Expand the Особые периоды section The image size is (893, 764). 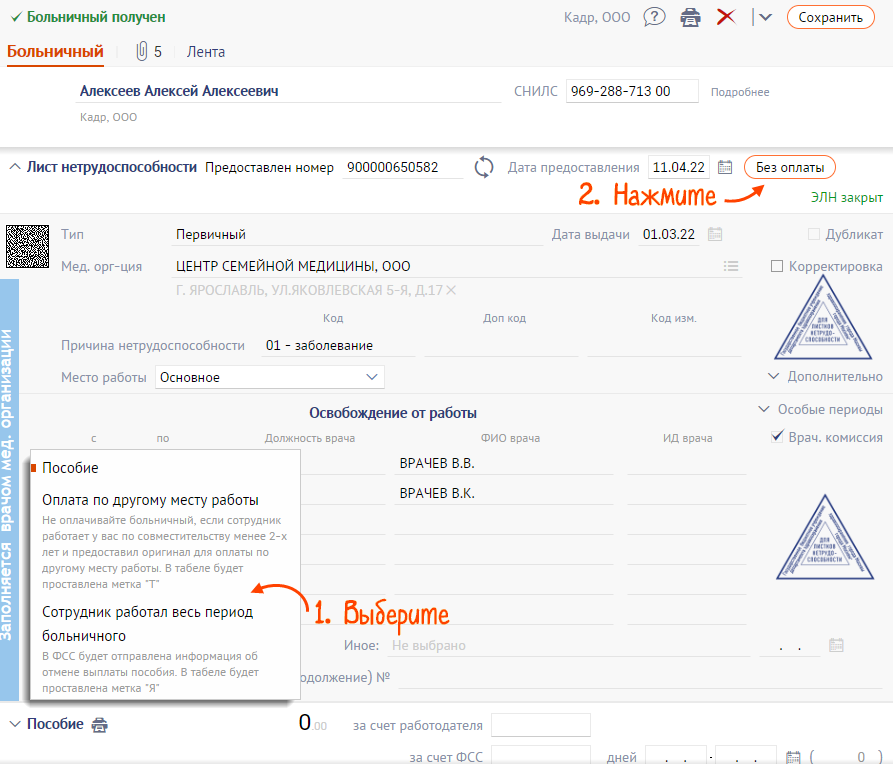tap(820, 410)
